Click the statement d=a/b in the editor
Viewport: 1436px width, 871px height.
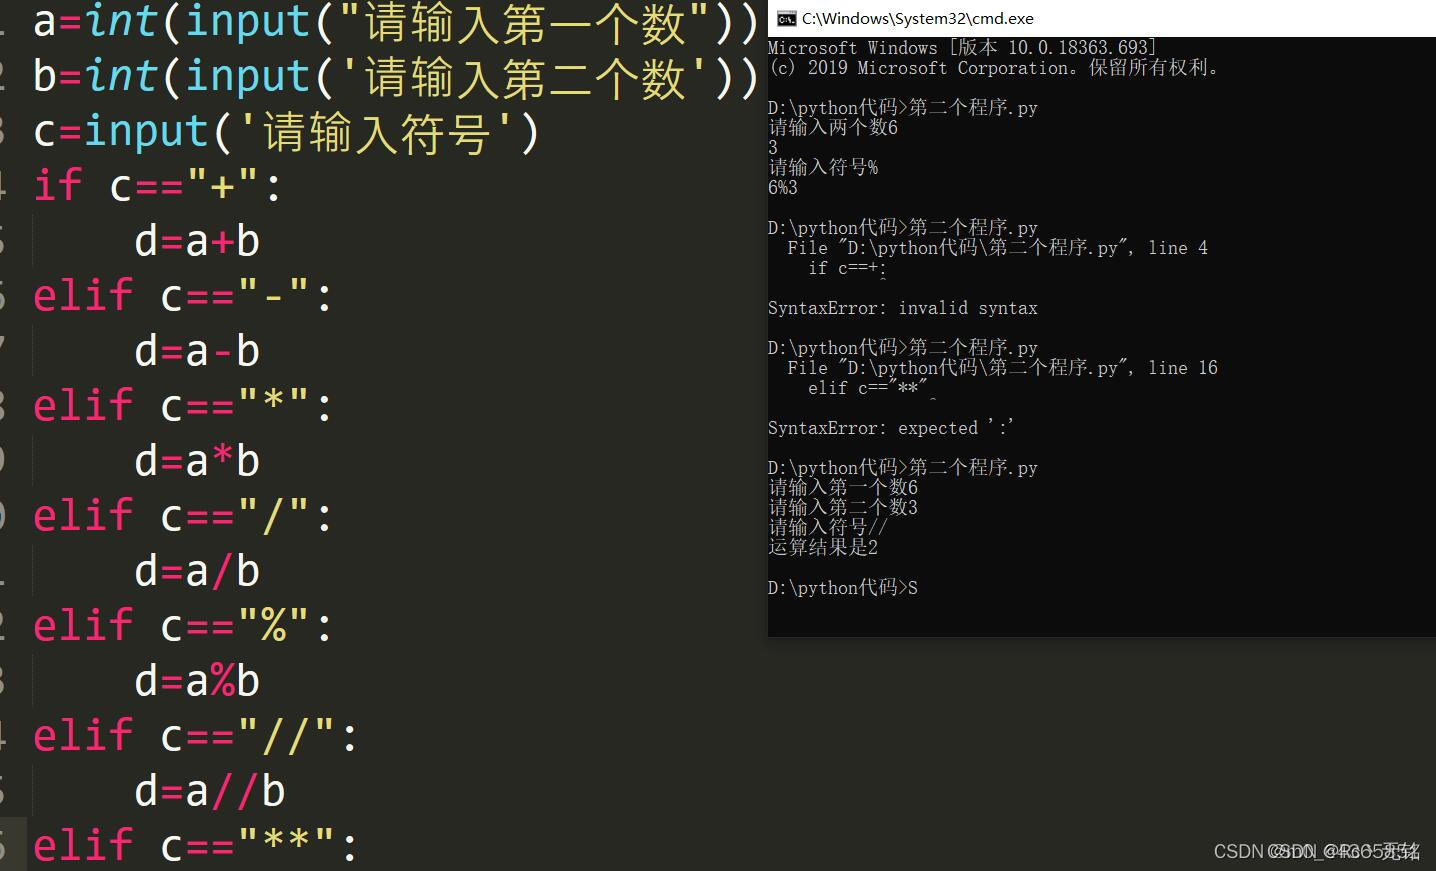coord(197,571)
